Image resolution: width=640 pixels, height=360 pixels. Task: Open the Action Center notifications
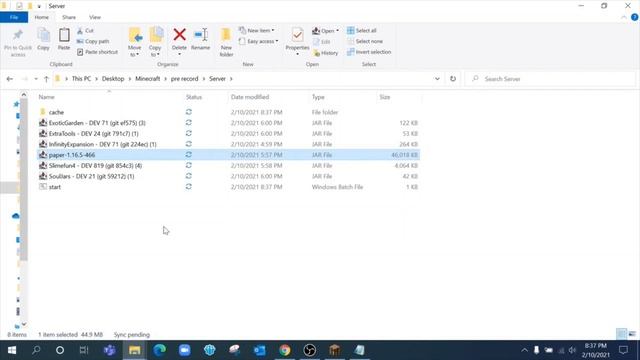(x=623, y=350)
